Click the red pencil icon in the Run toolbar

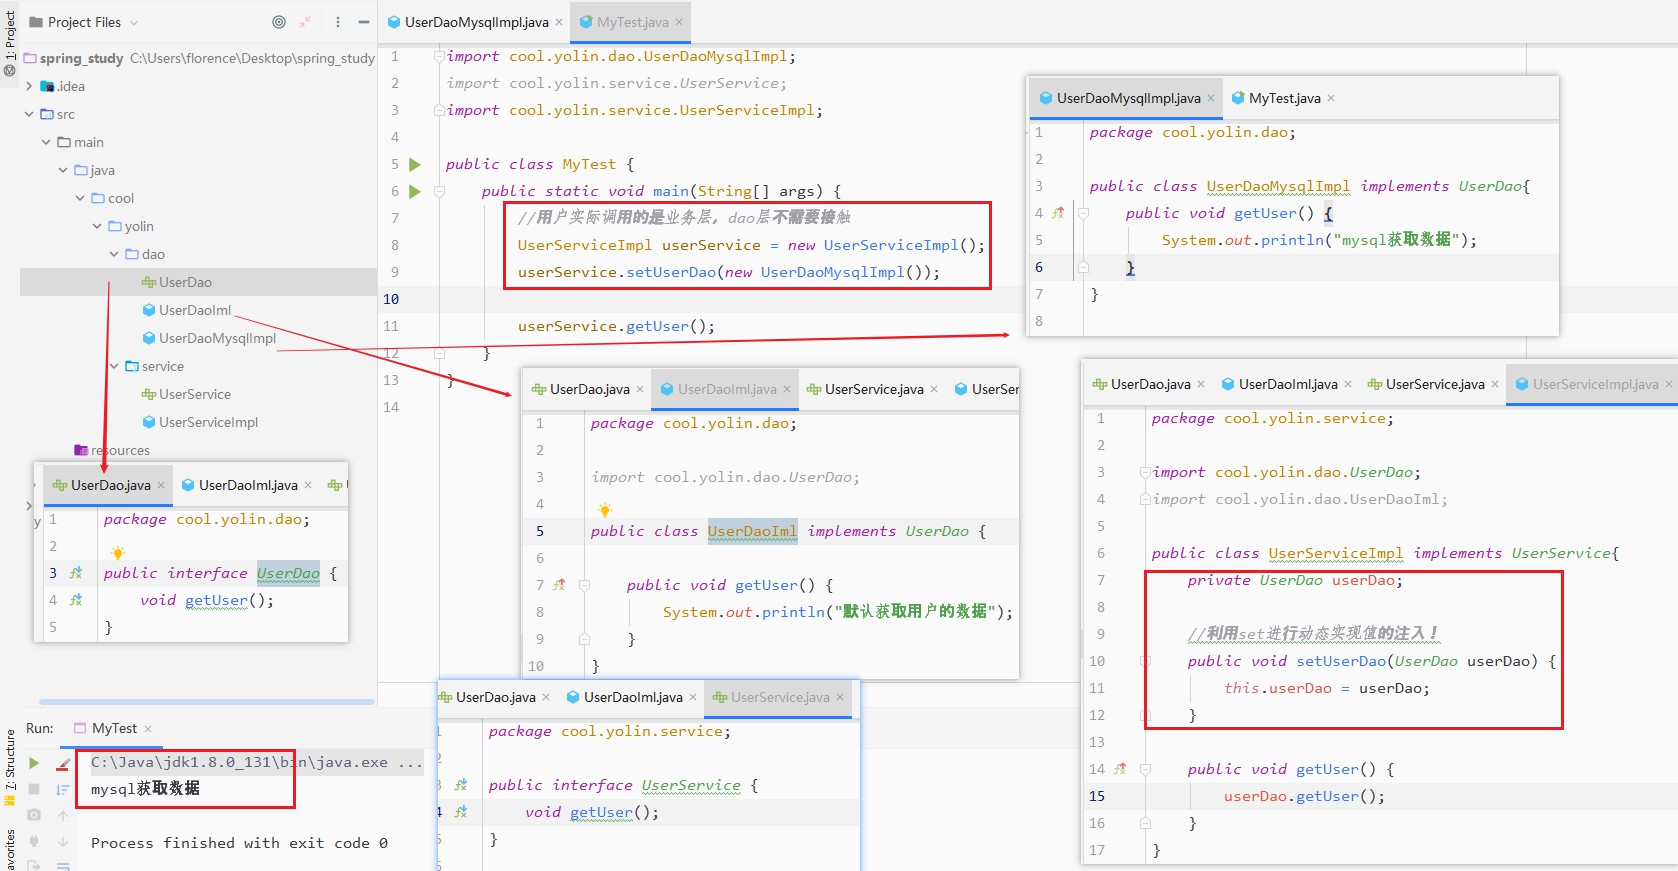pyautogui.click(x=63, y=763)
